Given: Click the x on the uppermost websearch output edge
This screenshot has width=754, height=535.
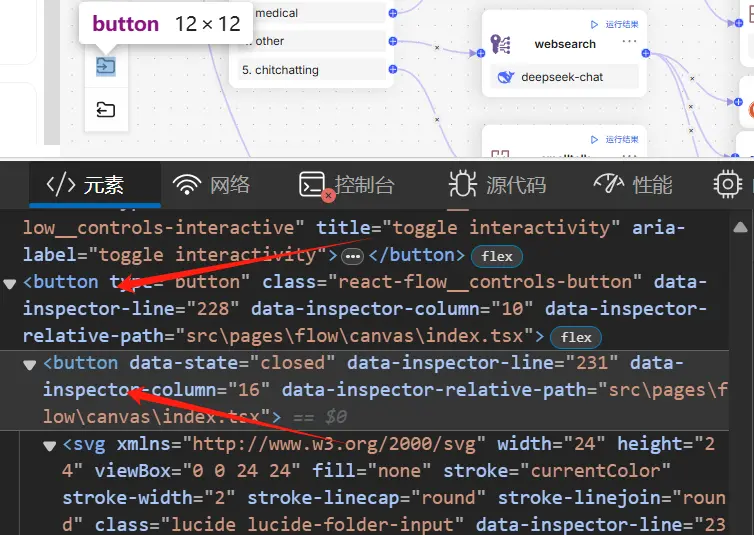Looking at the screenshot, I should point(692,78).
